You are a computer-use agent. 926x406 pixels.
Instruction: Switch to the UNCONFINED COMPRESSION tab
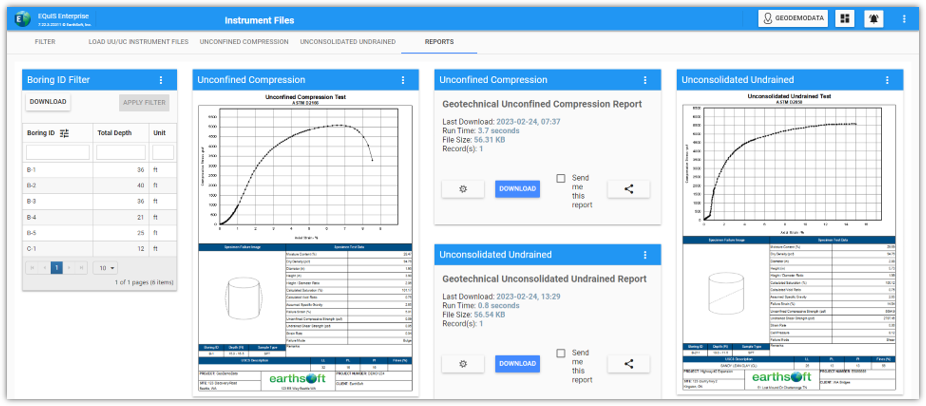(244, 42)
